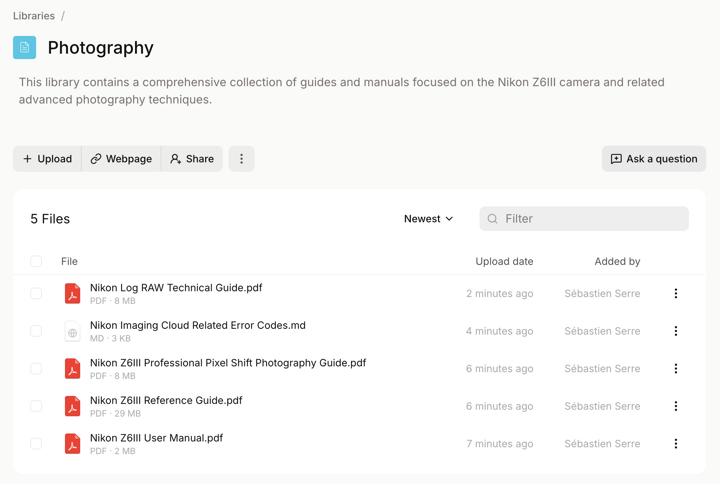Open Nikon Imaging Cloud Related Error Codes.md
720x484 pixels.
(197, 326)
